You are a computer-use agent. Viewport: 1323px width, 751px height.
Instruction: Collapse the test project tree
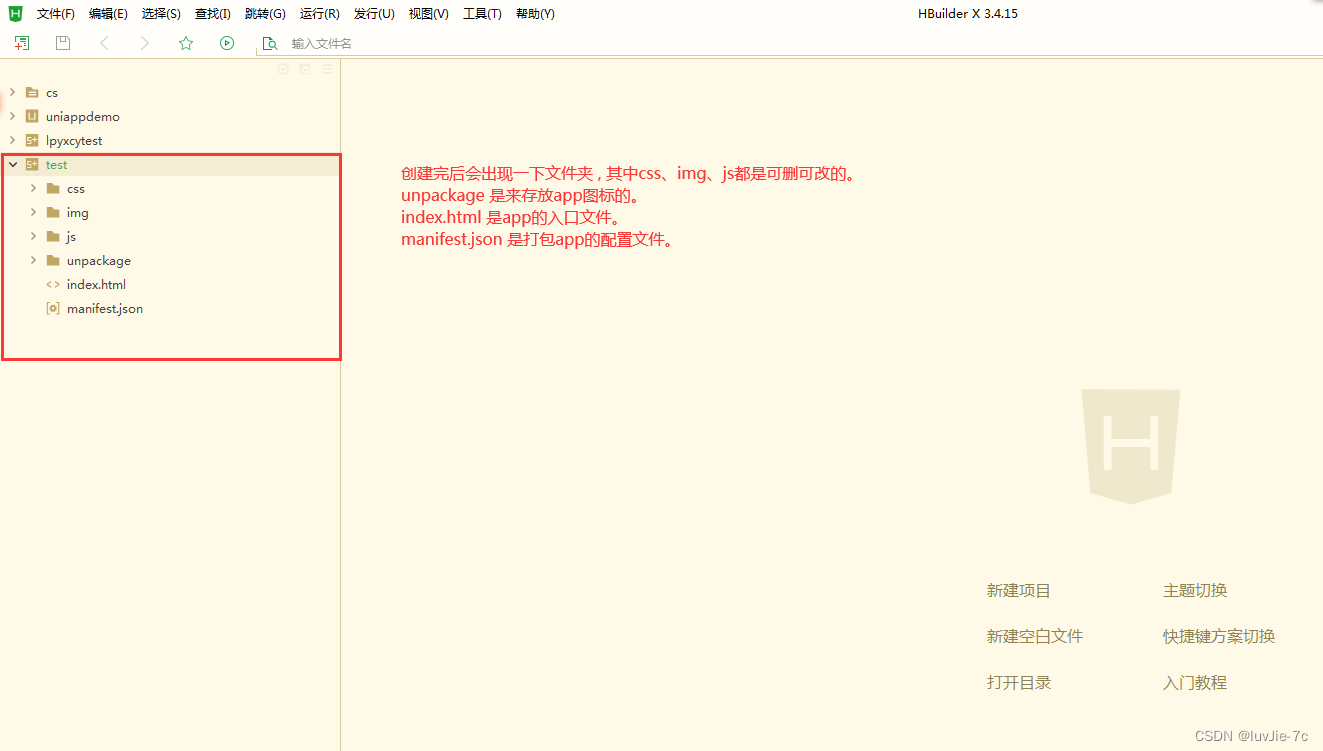point(12,164)
